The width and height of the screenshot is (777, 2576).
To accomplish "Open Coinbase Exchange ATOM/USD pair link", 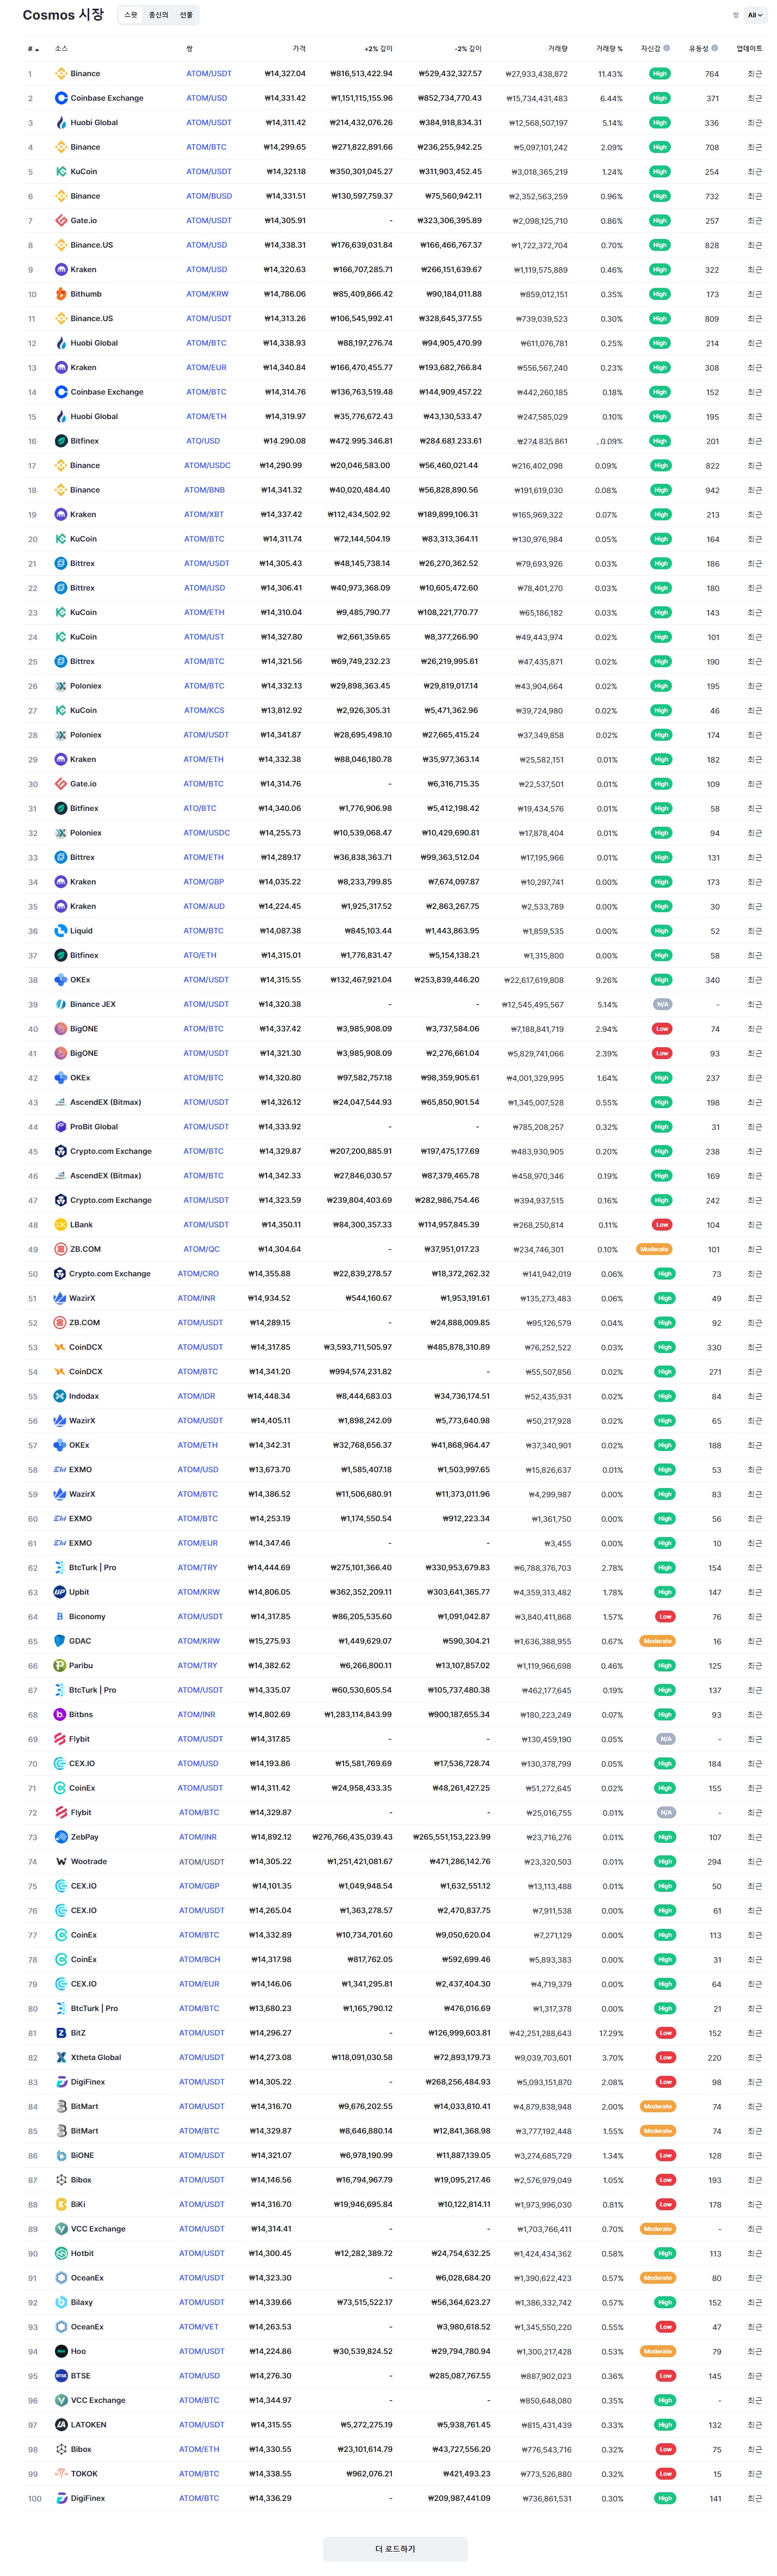I will [x=206, y=98].
